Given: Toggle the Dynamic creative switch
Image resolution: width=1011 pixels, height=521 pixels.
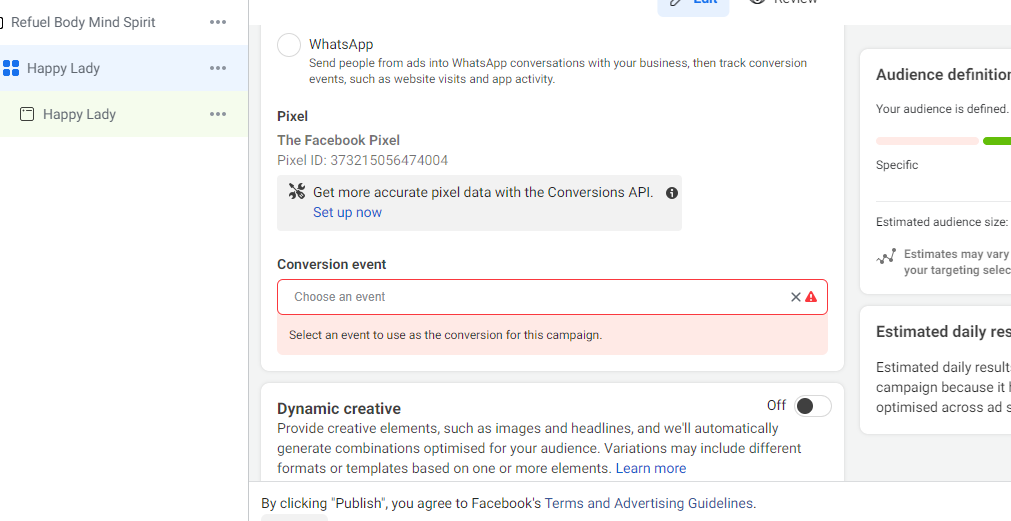Looking at the screenshot, I should (x=812, y=406).
